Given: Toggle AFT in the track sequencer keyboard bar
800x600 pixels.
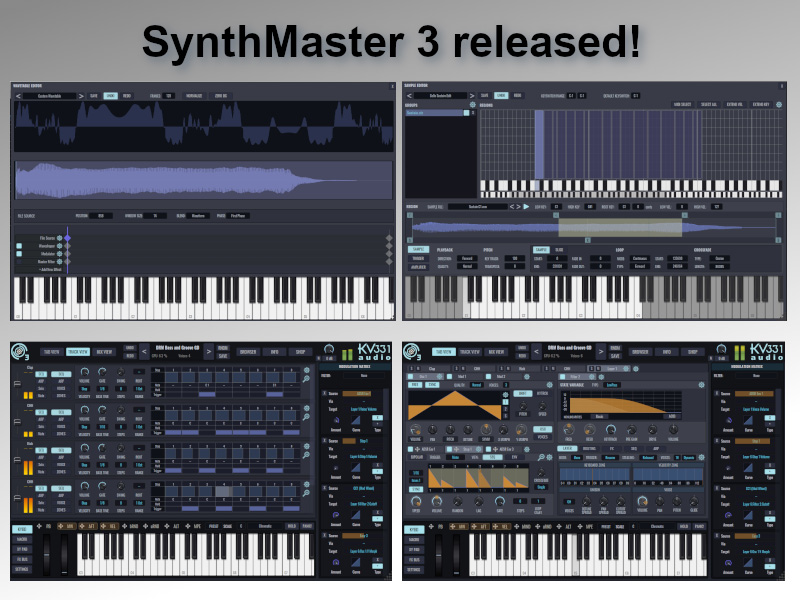Looking at the screenshot, I should (x=88, y=526).
